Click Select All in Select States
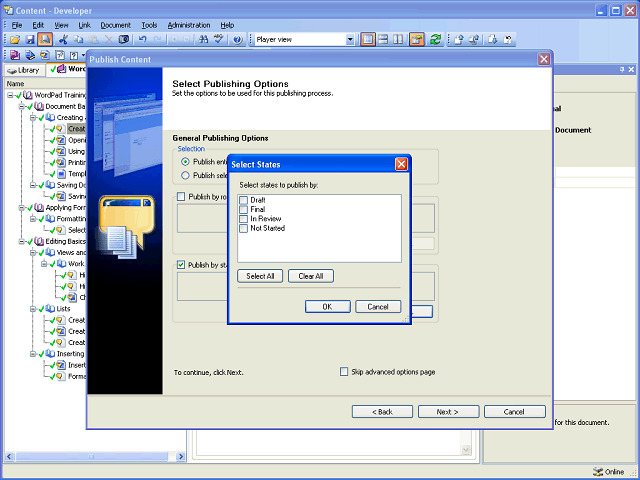Viewport: 640px width, 480px height. [260, 276]
